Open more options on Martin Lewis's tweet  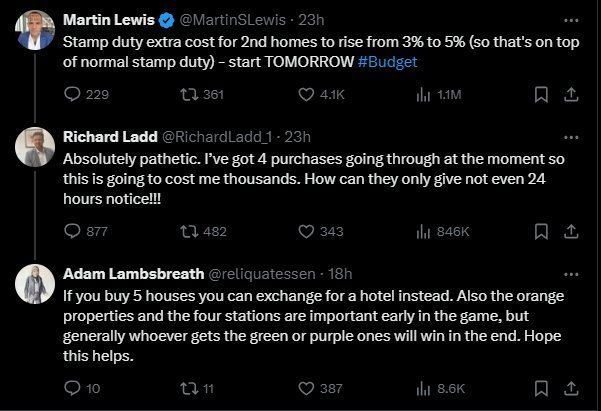point(571,20)
